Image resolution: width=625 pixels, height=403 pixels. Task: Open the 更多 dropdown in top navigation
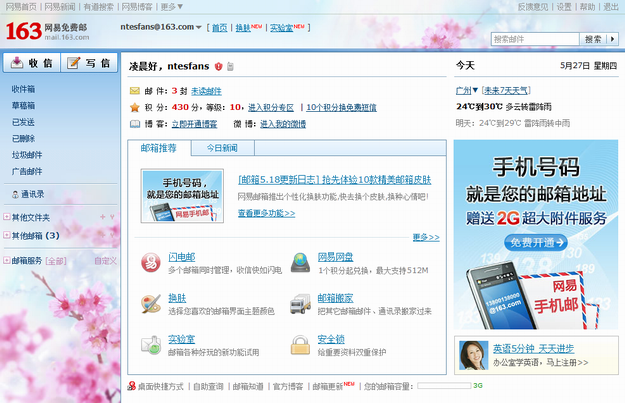tap(172, 7)
